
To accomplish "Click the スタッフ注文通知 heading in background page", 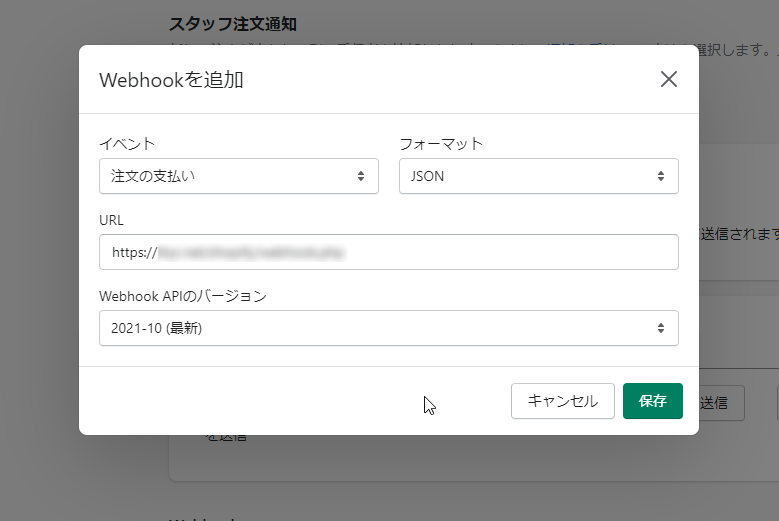I will coord(233,24).
